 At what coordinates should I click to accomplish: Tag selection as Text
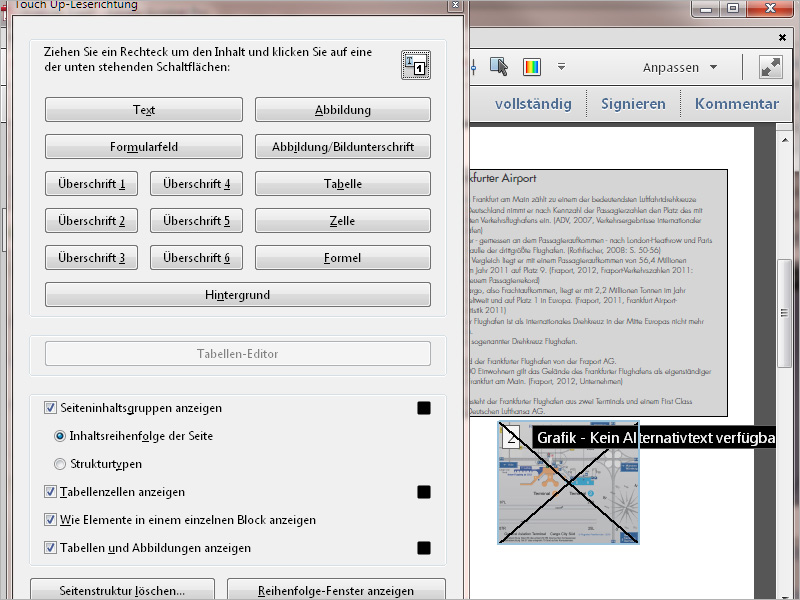click(x=144, y=110)
